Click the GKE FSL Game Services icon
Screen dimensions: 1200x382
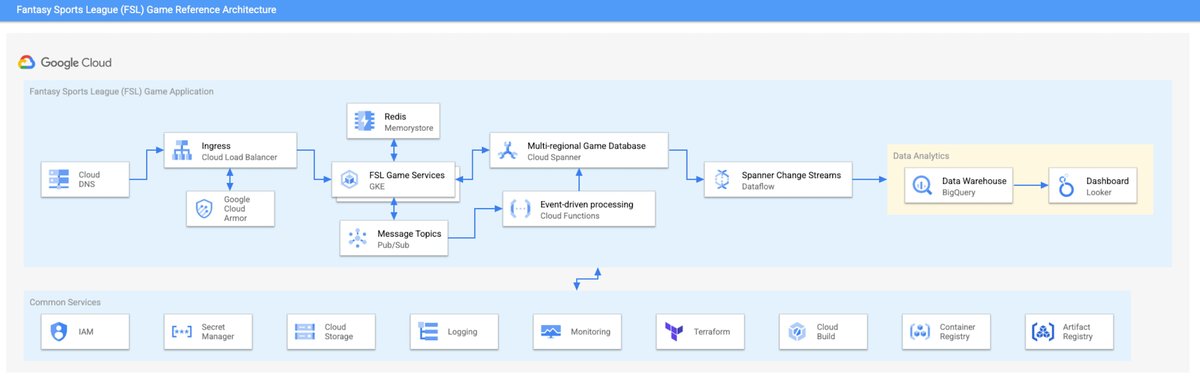pyautogui.click(x=350, y=181)
